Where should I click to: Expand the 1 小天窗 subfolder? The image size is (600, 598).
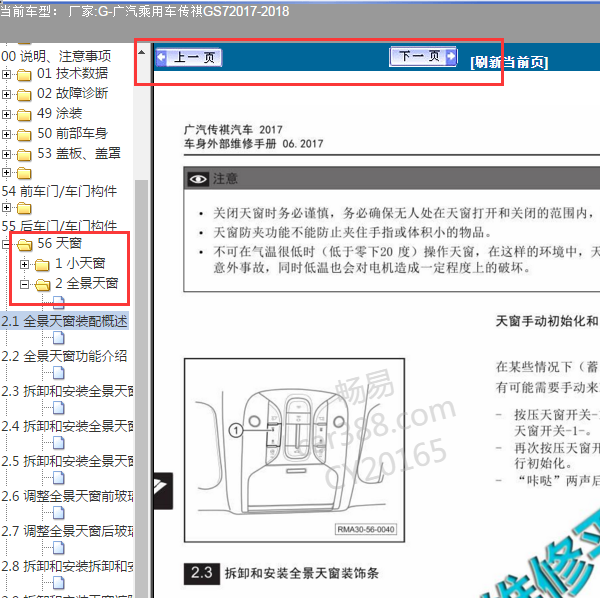click(24, 264)
